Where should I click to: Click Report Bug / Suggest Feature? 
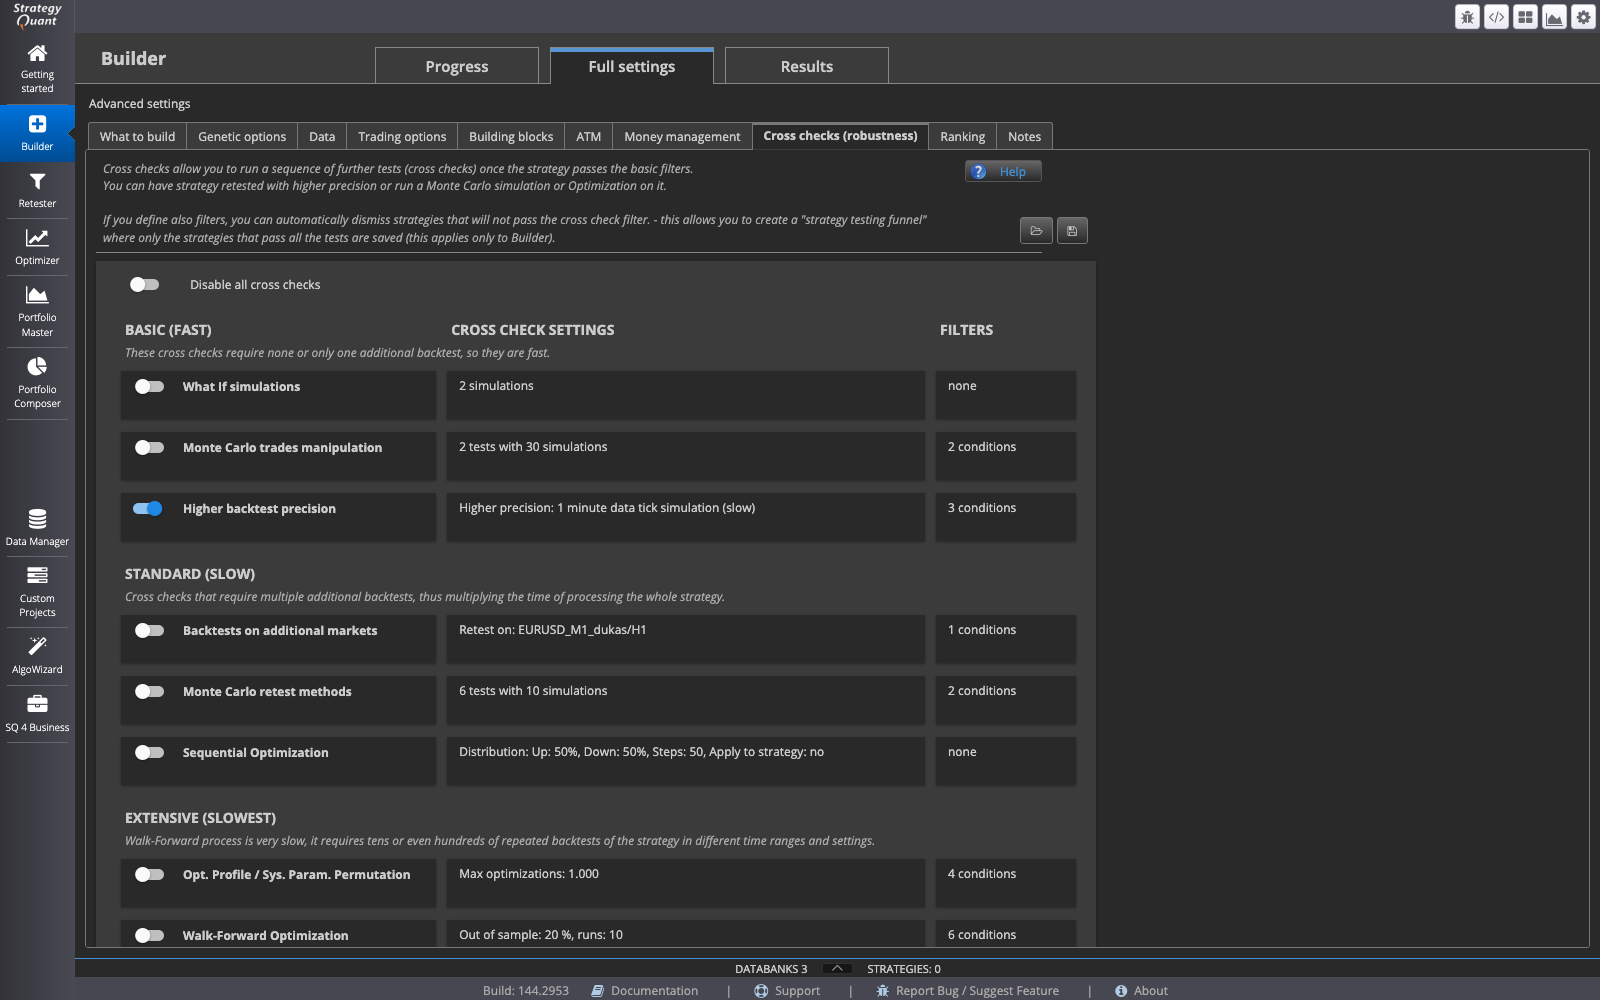[x=967, y=990]
